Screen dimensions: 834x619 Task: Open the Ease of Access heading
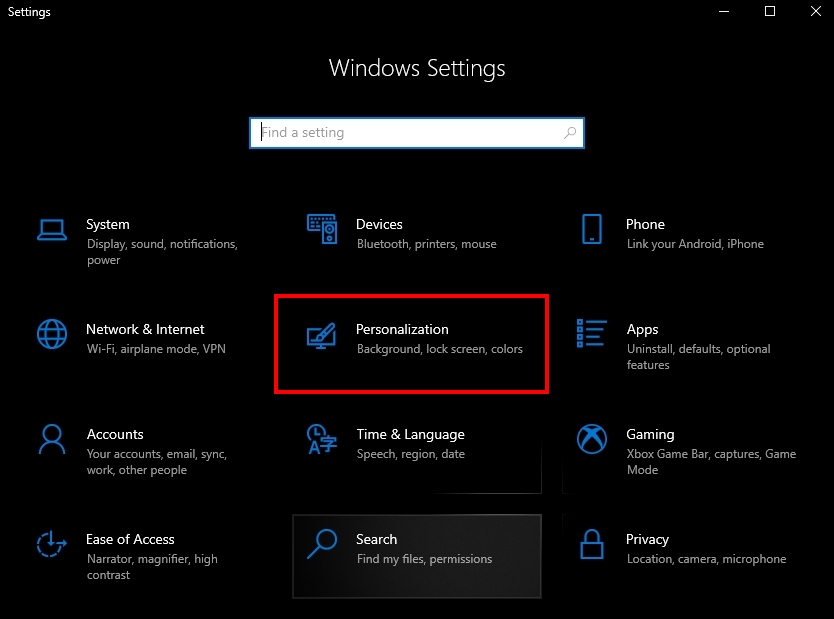tap(130, 539)
